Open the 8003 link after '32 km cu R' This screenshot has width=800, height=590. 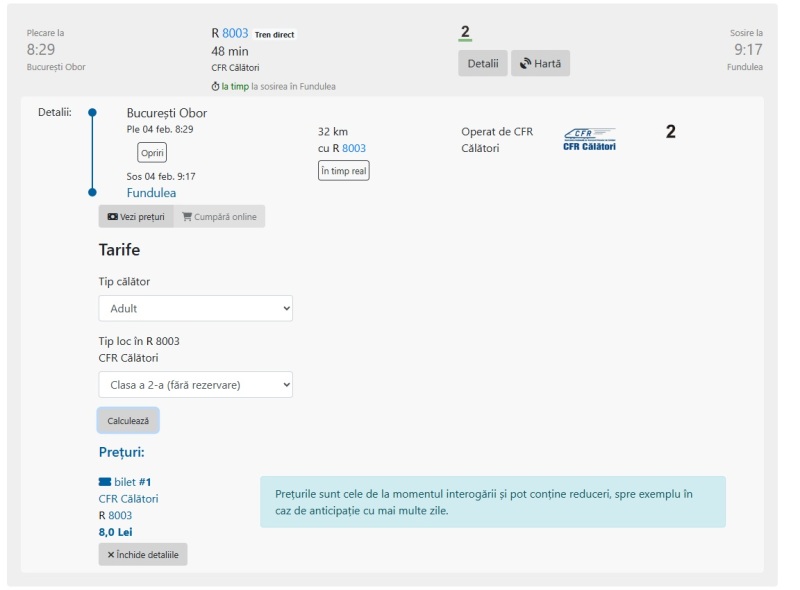[354, 148]
